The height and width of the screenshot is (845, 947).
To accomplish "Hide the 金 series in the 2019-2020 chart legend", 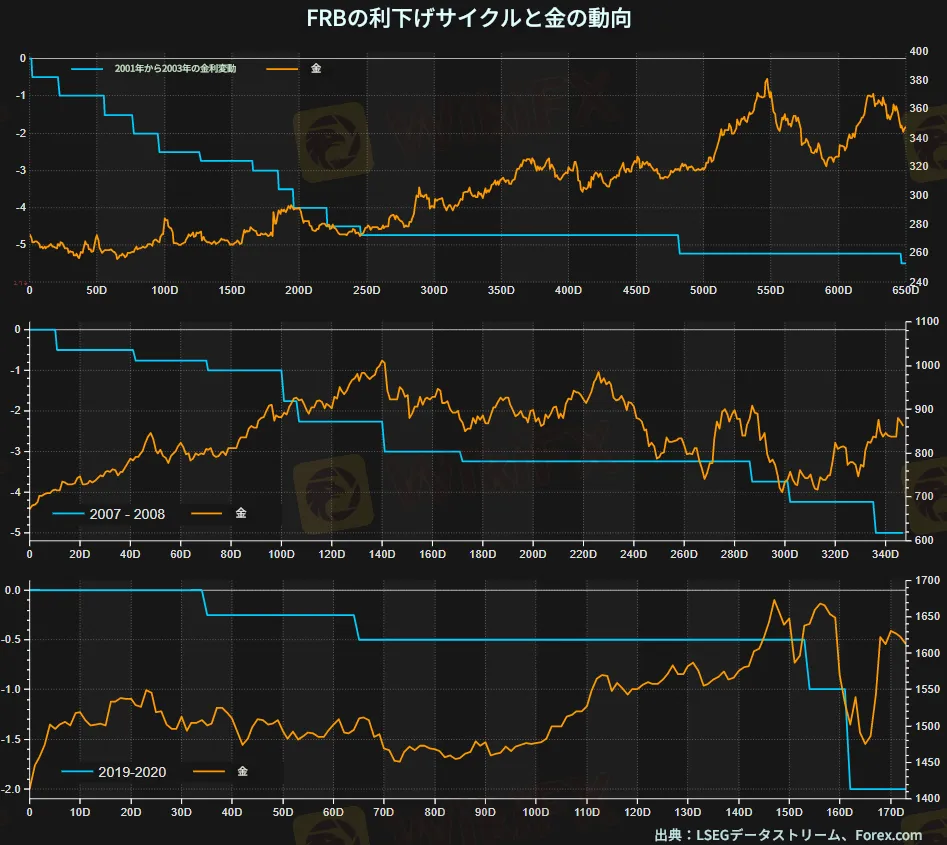I will [x=243, y=772].
